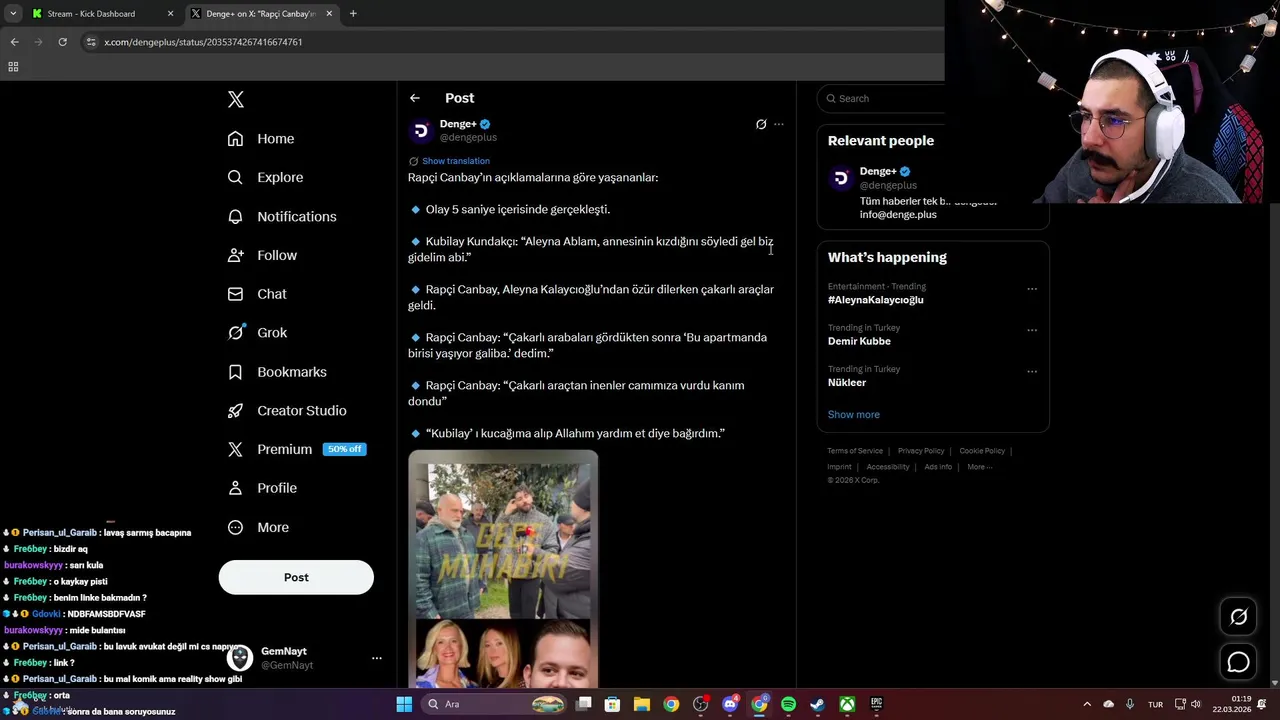Image resolution: width=1280 pixels, height=720 pixels.
Task: Open Xbox app from the taskbar
Action: pyautogui.click(x=847, y=704)
